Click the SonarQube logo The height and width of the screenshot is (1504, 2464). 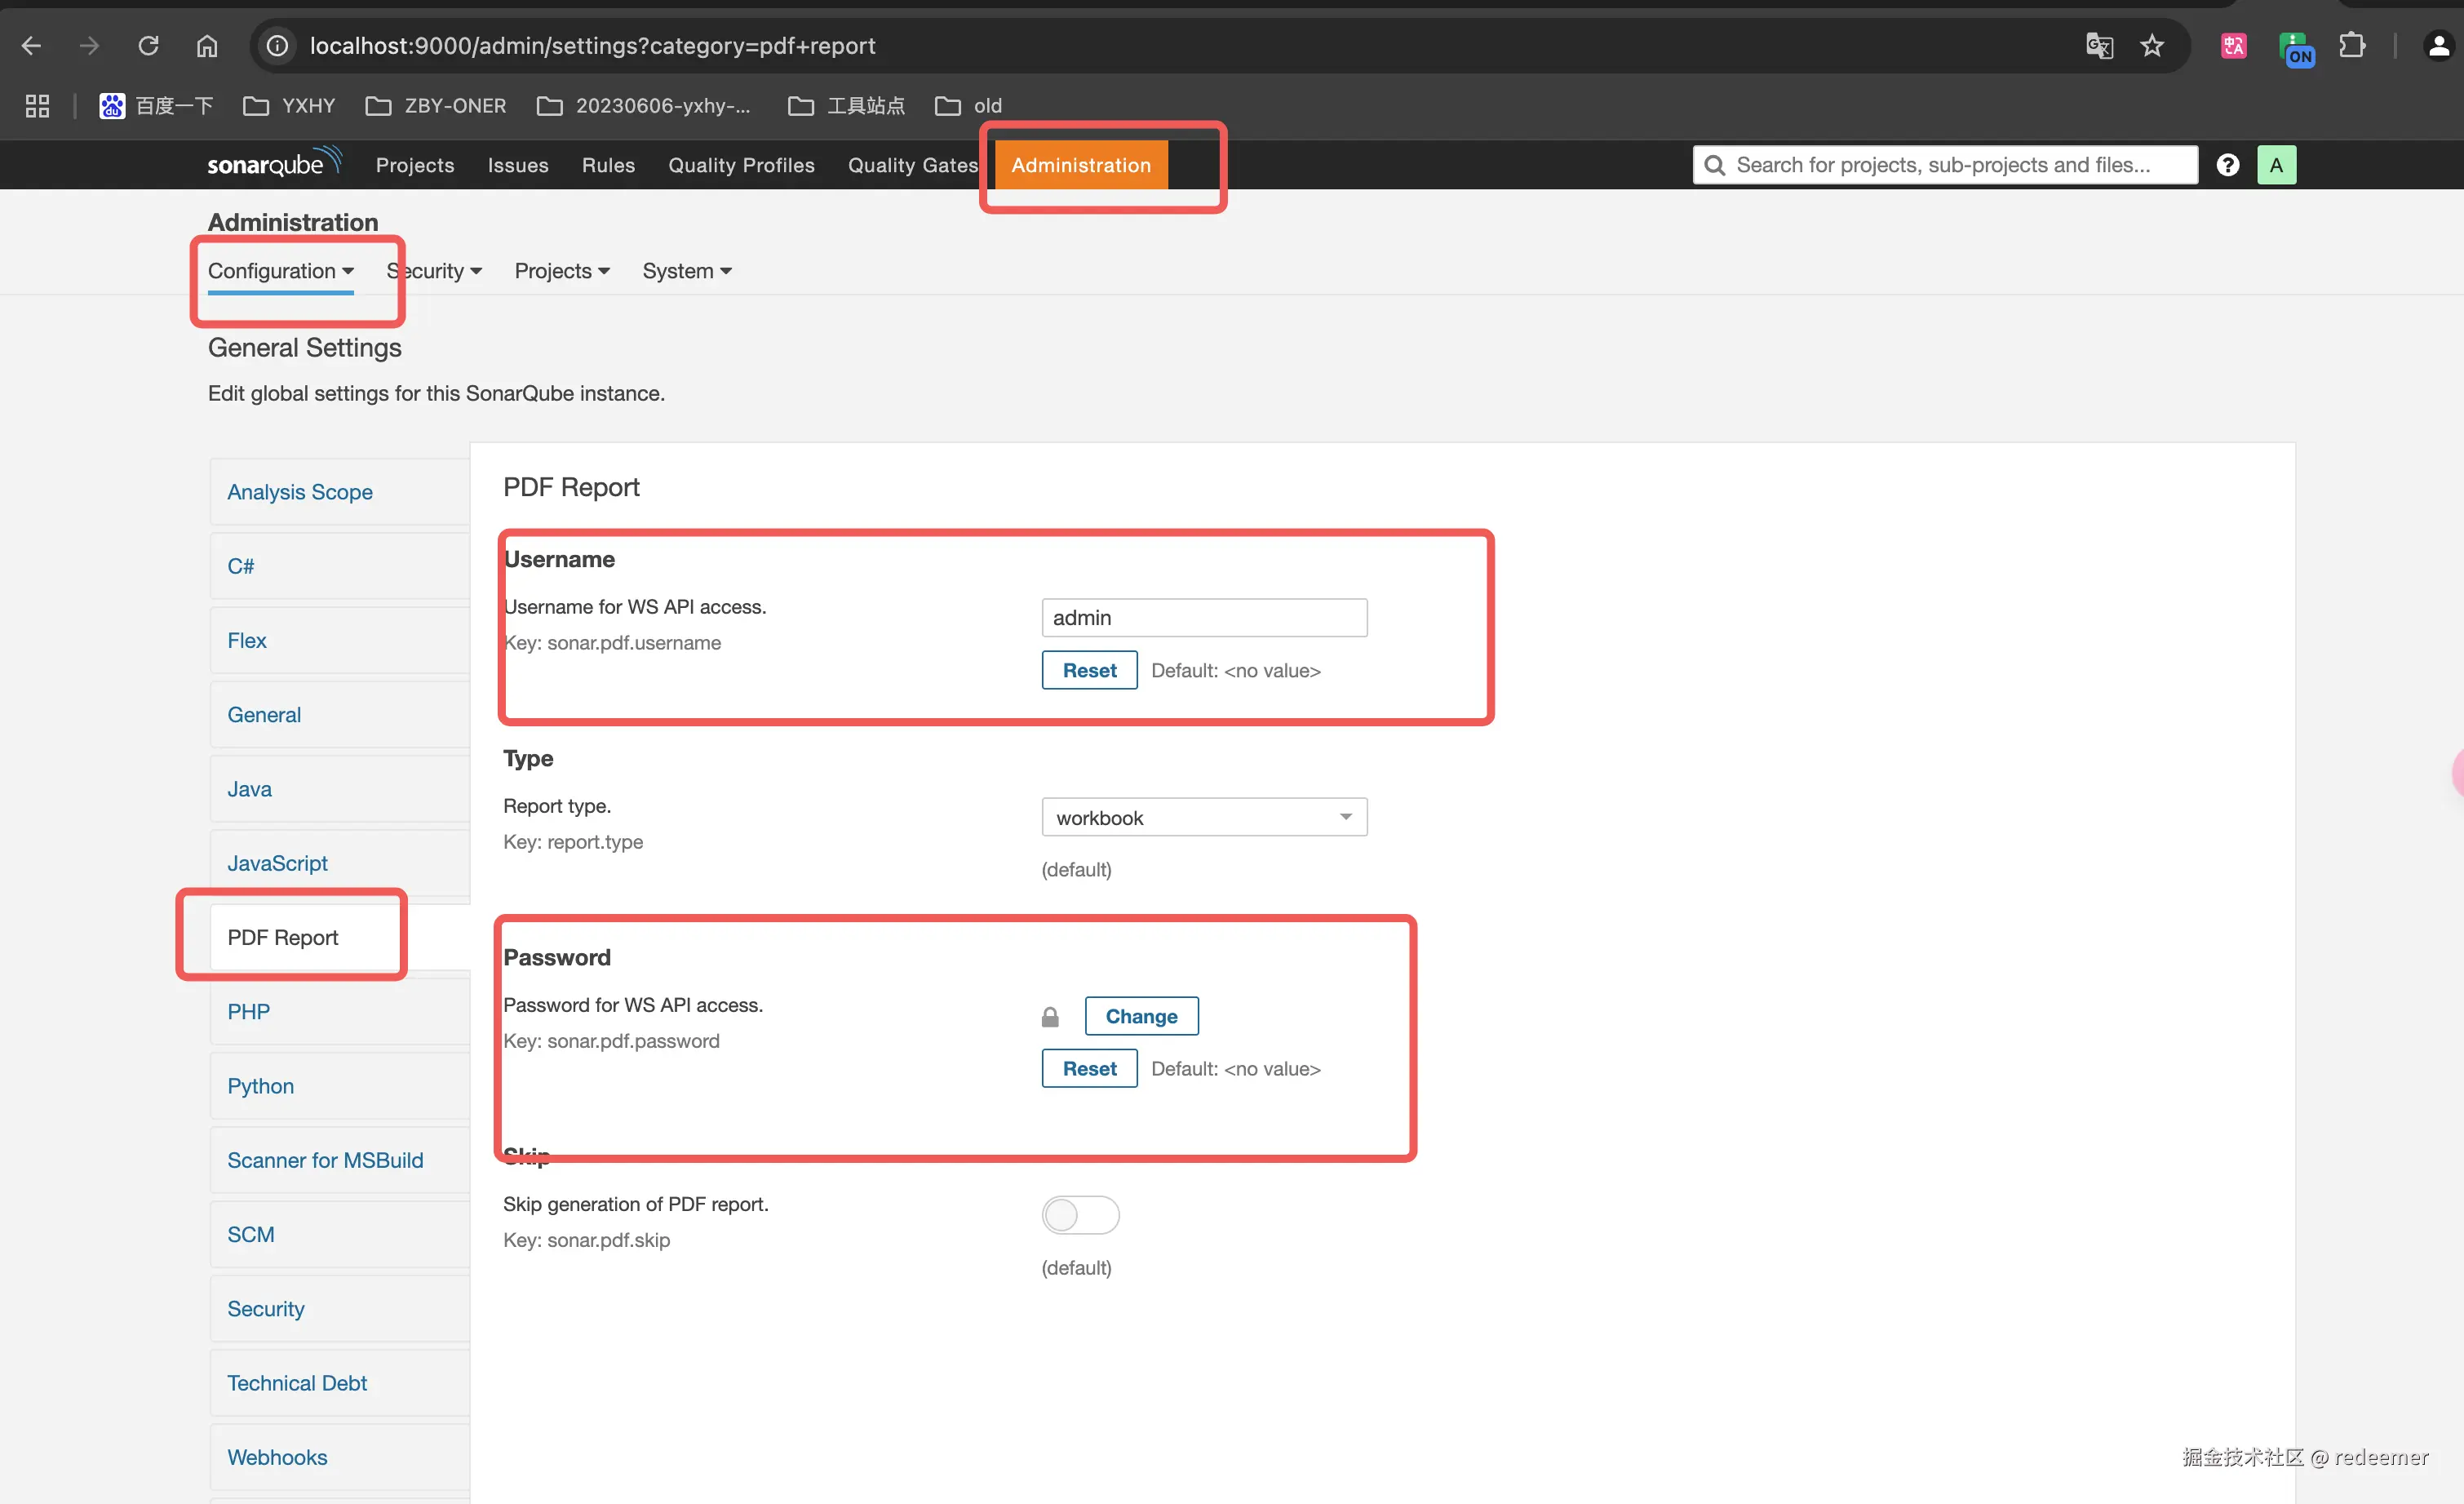273,164
